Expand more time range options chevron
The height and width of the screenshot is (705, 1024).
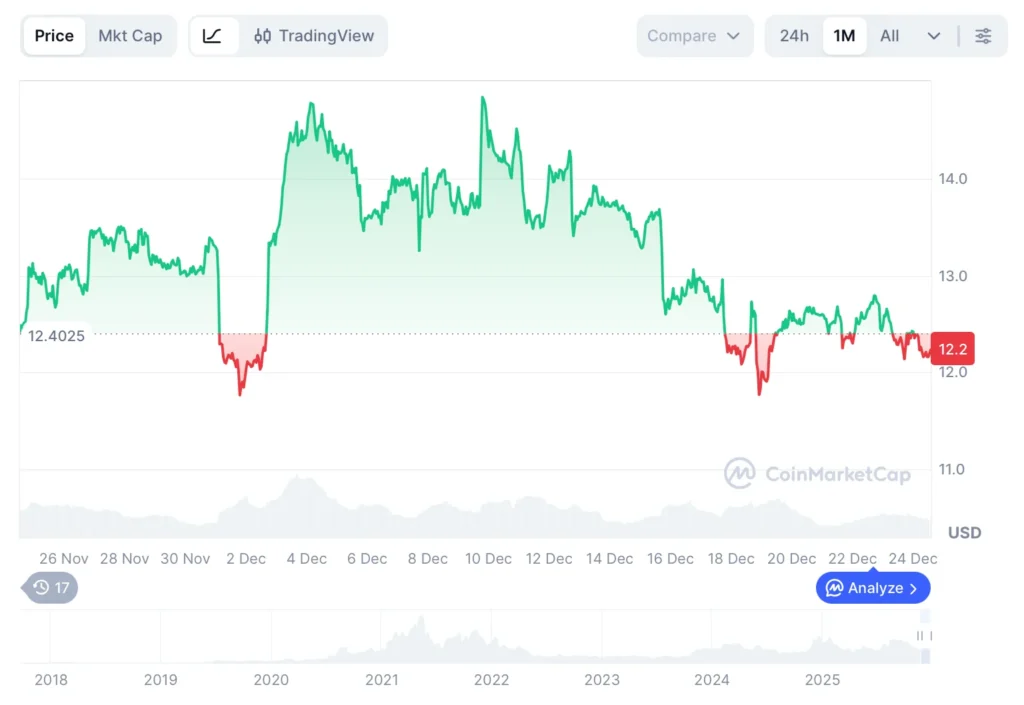click(x=934, y=36)
